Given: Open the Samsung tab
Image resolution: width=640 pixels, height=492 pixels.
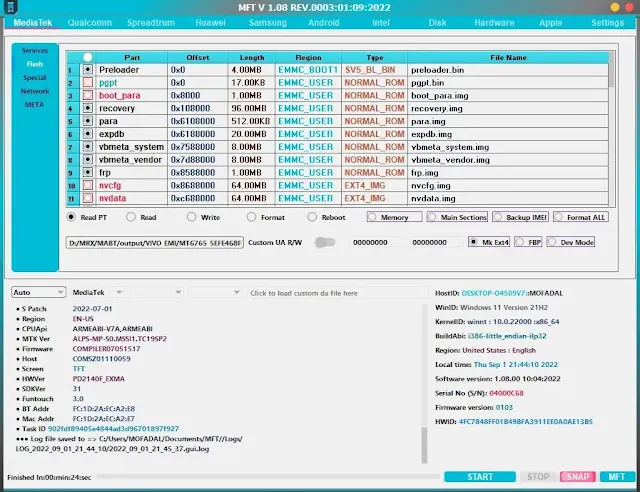Looking at the screenshot, I should click(268, 23).
